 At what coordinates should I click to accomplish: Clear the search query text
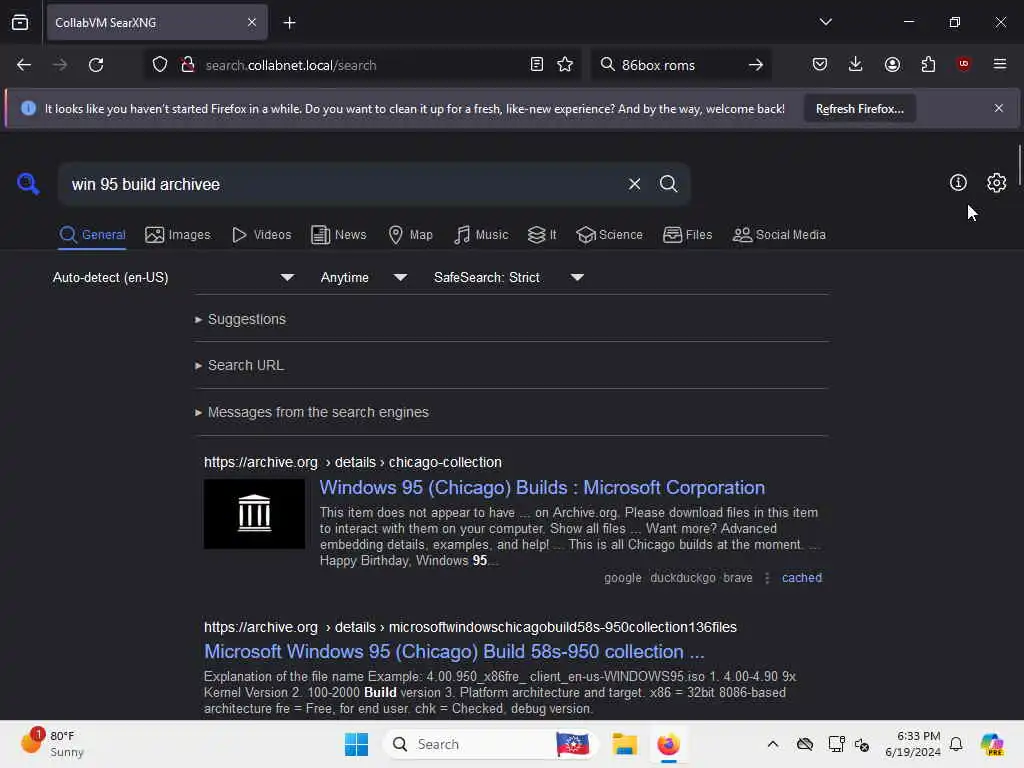[x=634, y=184]
